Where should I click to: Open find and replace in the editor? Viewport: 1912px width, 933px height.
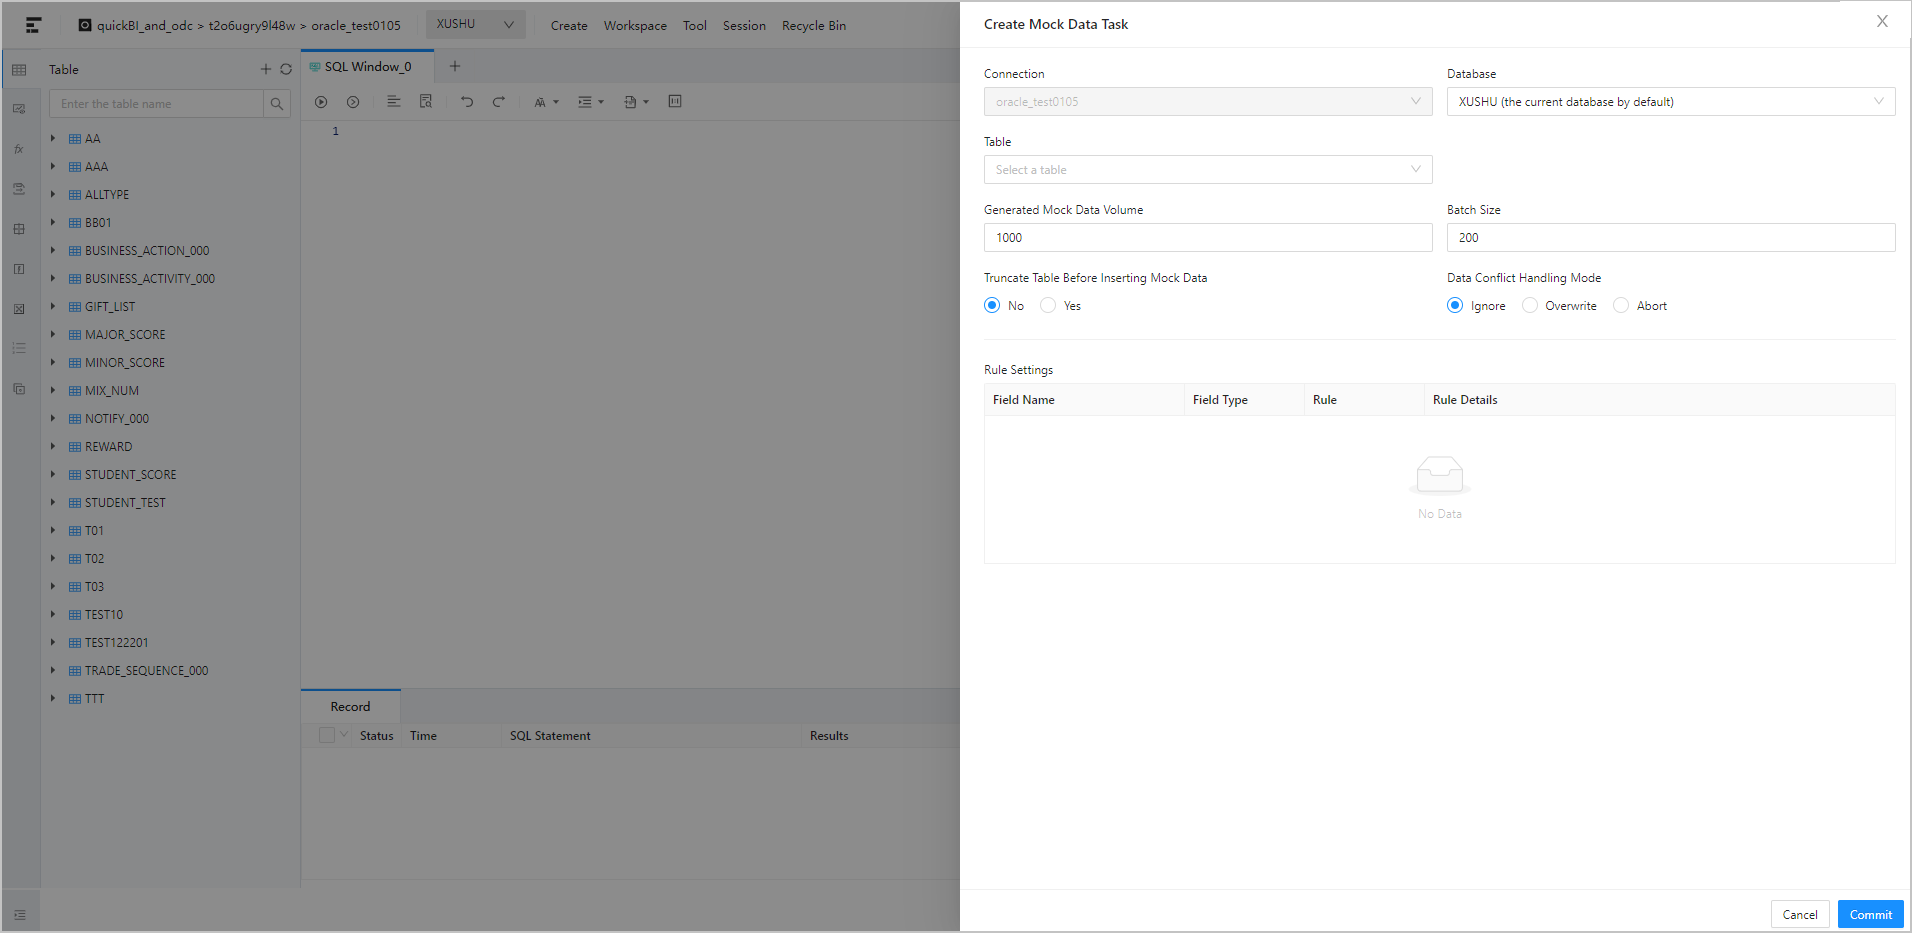pos(426,102)
